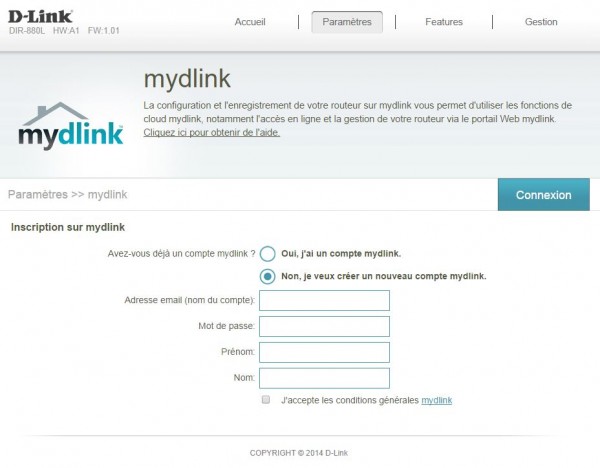Click the mydlink house logo
The height and width of the screenshot is (468, 600).
pyautogui.click(x=70, y=126)
